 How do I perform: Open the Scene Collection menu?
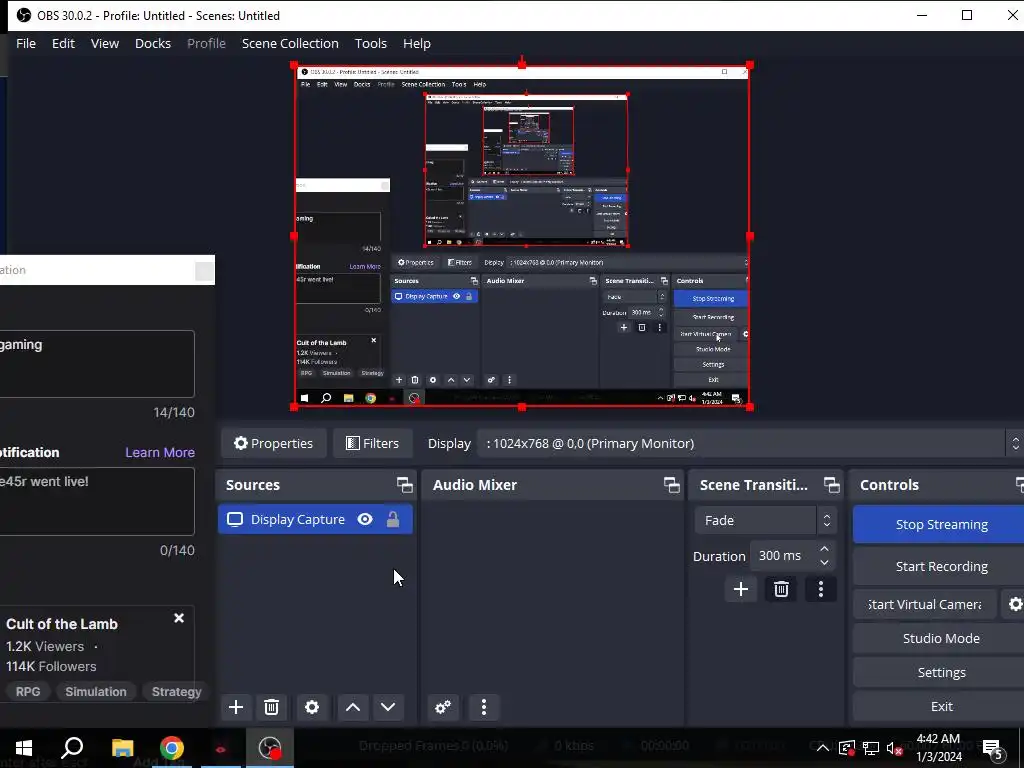[290, 43]
